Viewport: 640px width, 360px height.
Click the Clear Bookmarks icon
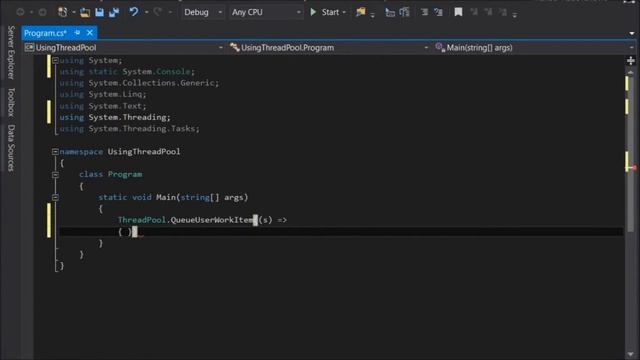[x=503, y=12]
